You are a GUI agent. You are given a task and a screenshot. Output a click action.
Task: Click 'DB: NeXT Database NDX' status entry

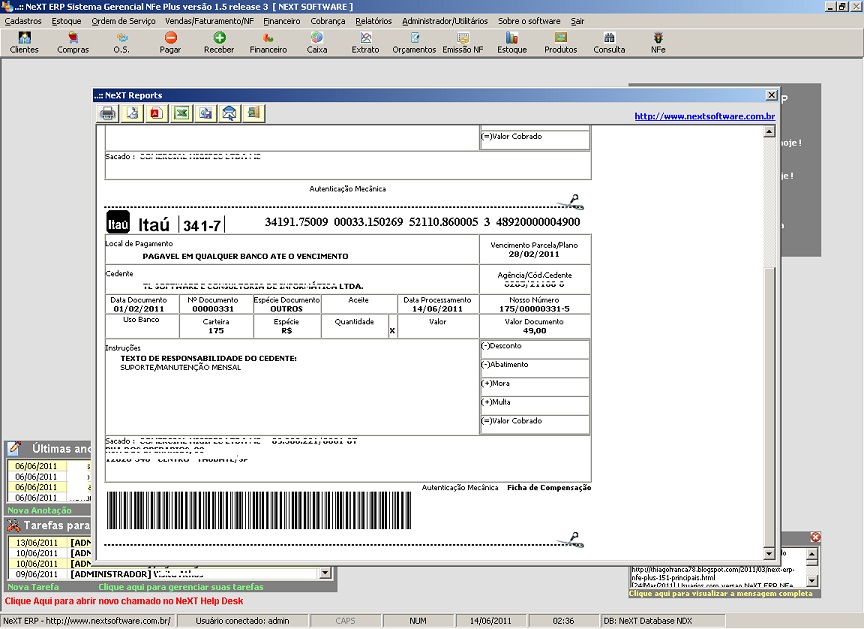(648, 621)
